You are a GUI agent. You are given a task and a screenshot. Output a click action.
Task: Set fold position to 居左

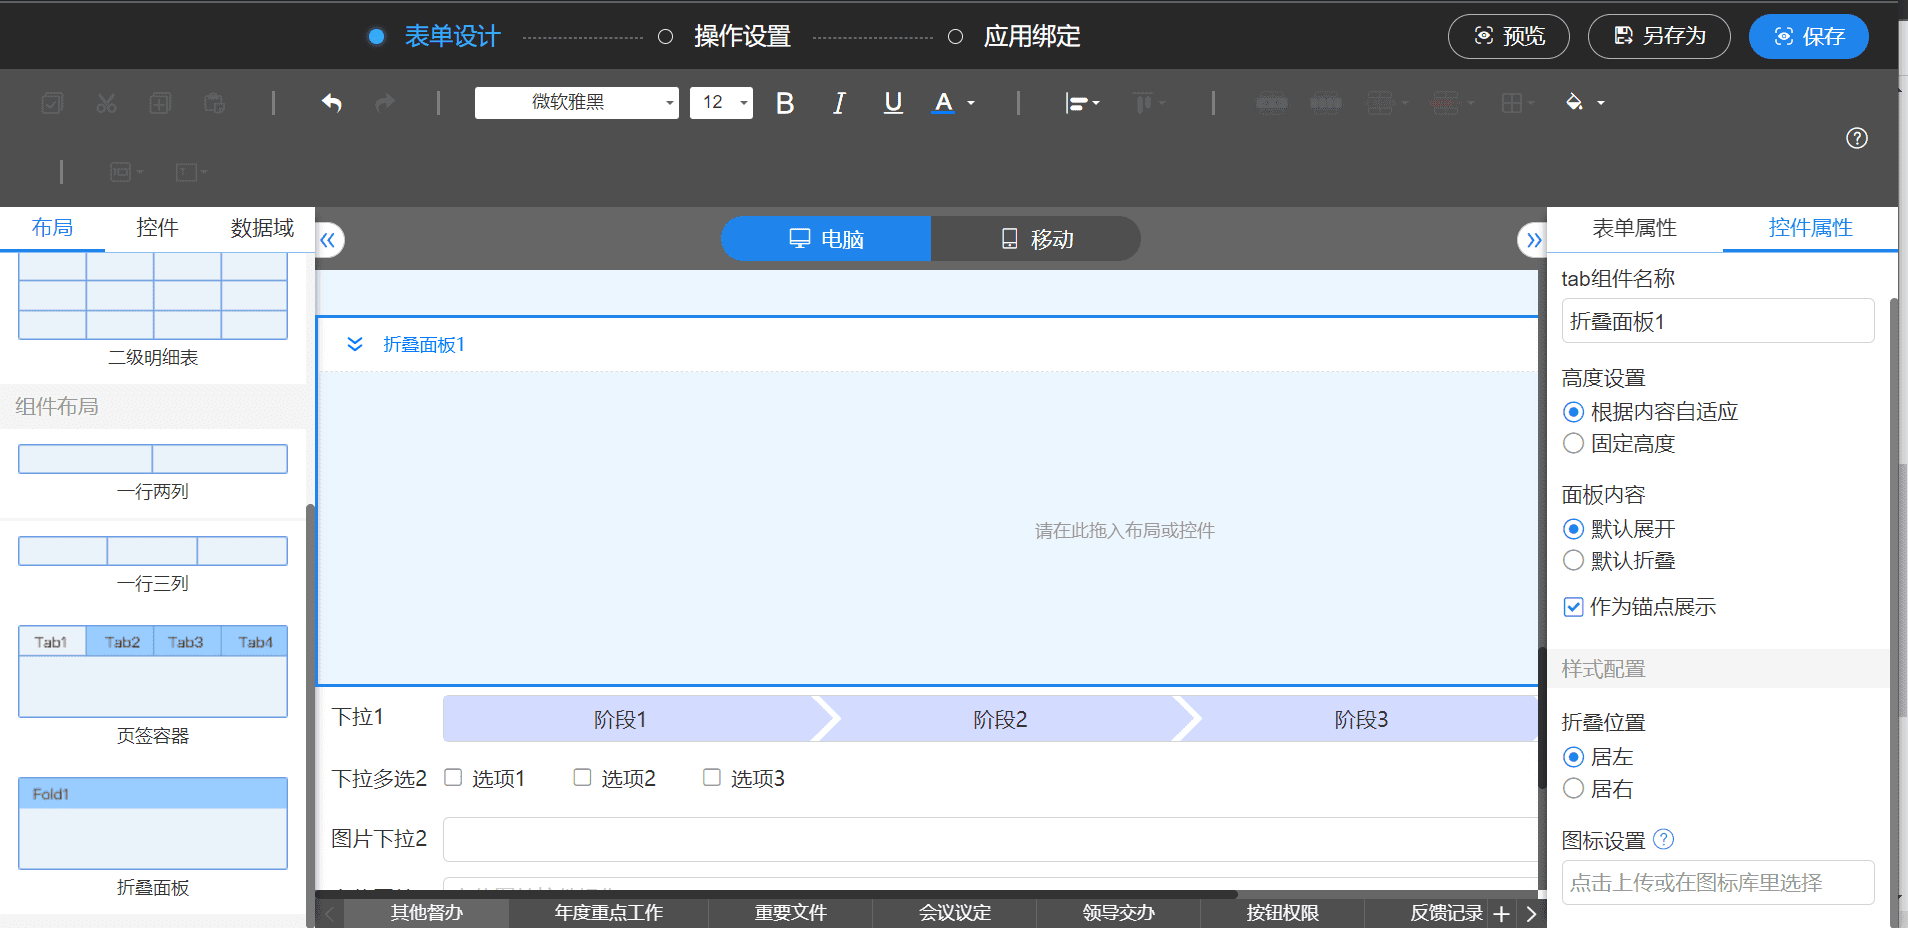(x=1573, y=757)
